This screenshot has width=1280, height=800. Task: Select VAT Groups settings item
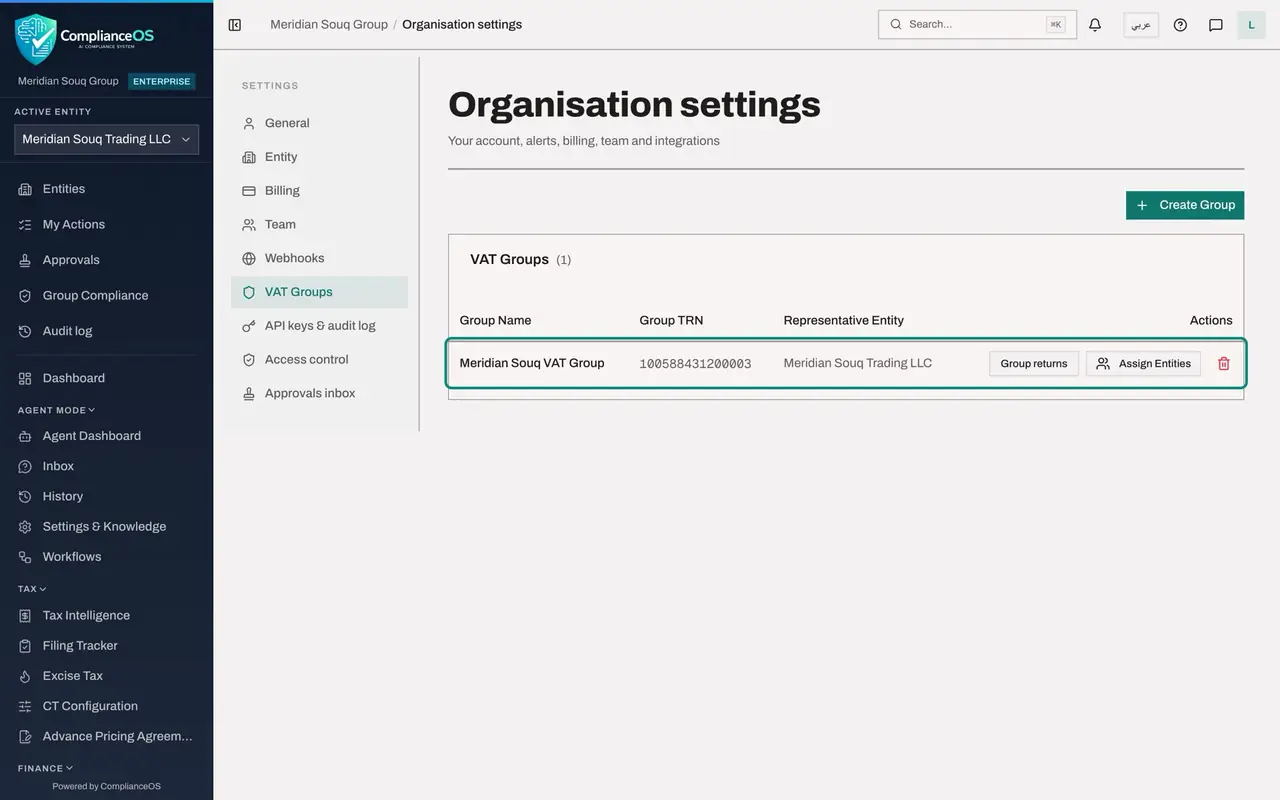tap(319, 292)
